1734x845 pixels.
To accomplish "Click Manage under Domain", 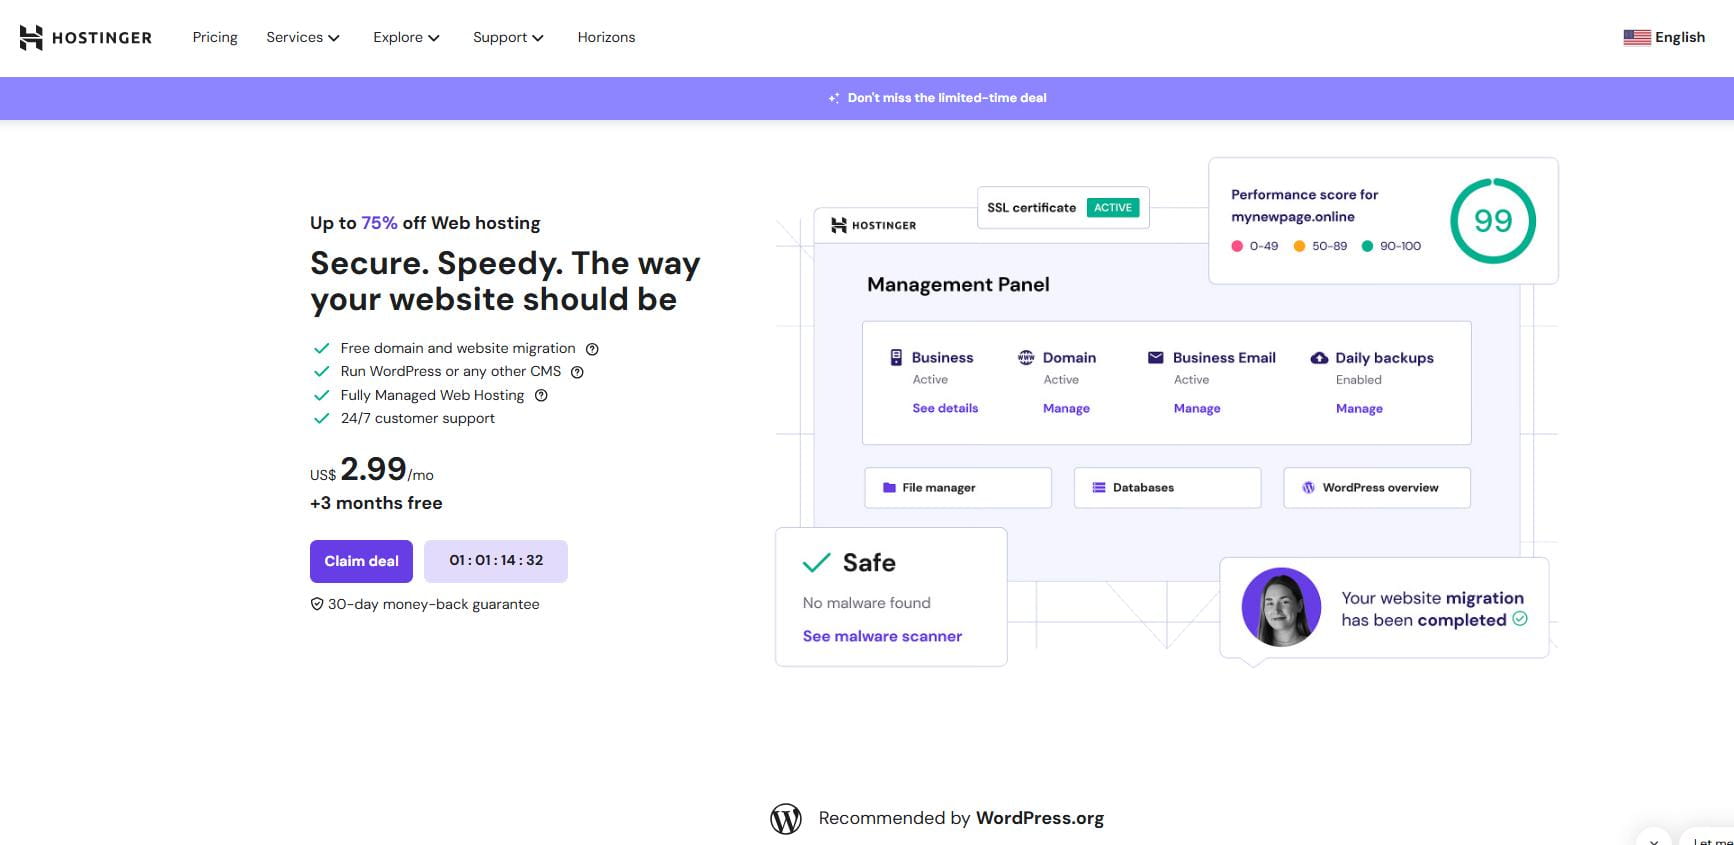I will (1066, 408).
